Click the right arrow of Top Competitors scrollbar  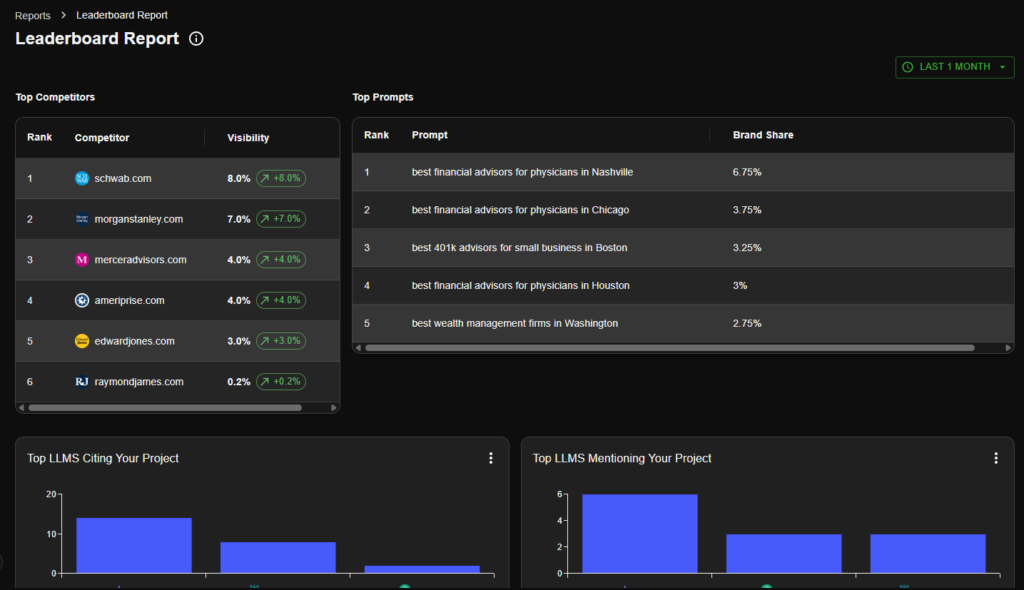point(334,408)
